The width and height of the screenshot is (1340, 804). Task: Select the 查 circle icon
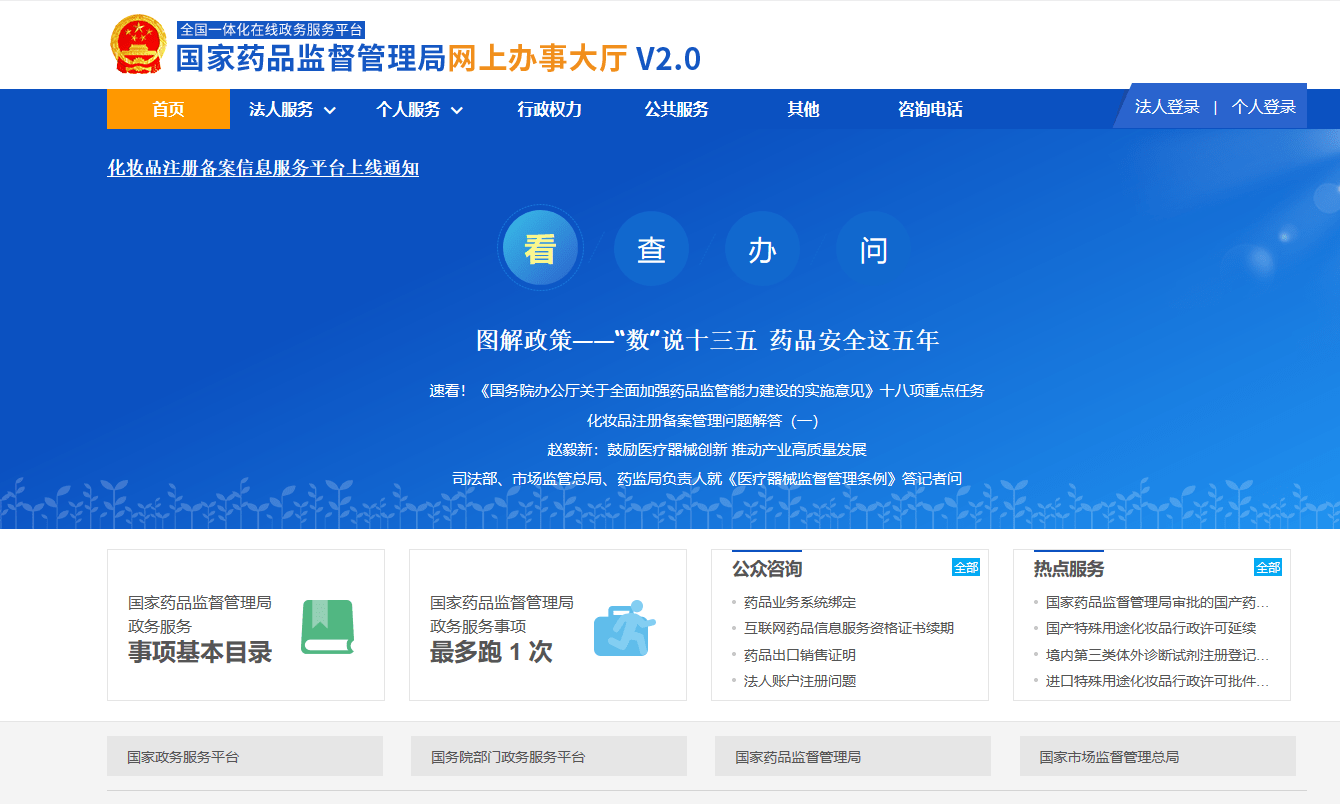(x=651, y=249)
